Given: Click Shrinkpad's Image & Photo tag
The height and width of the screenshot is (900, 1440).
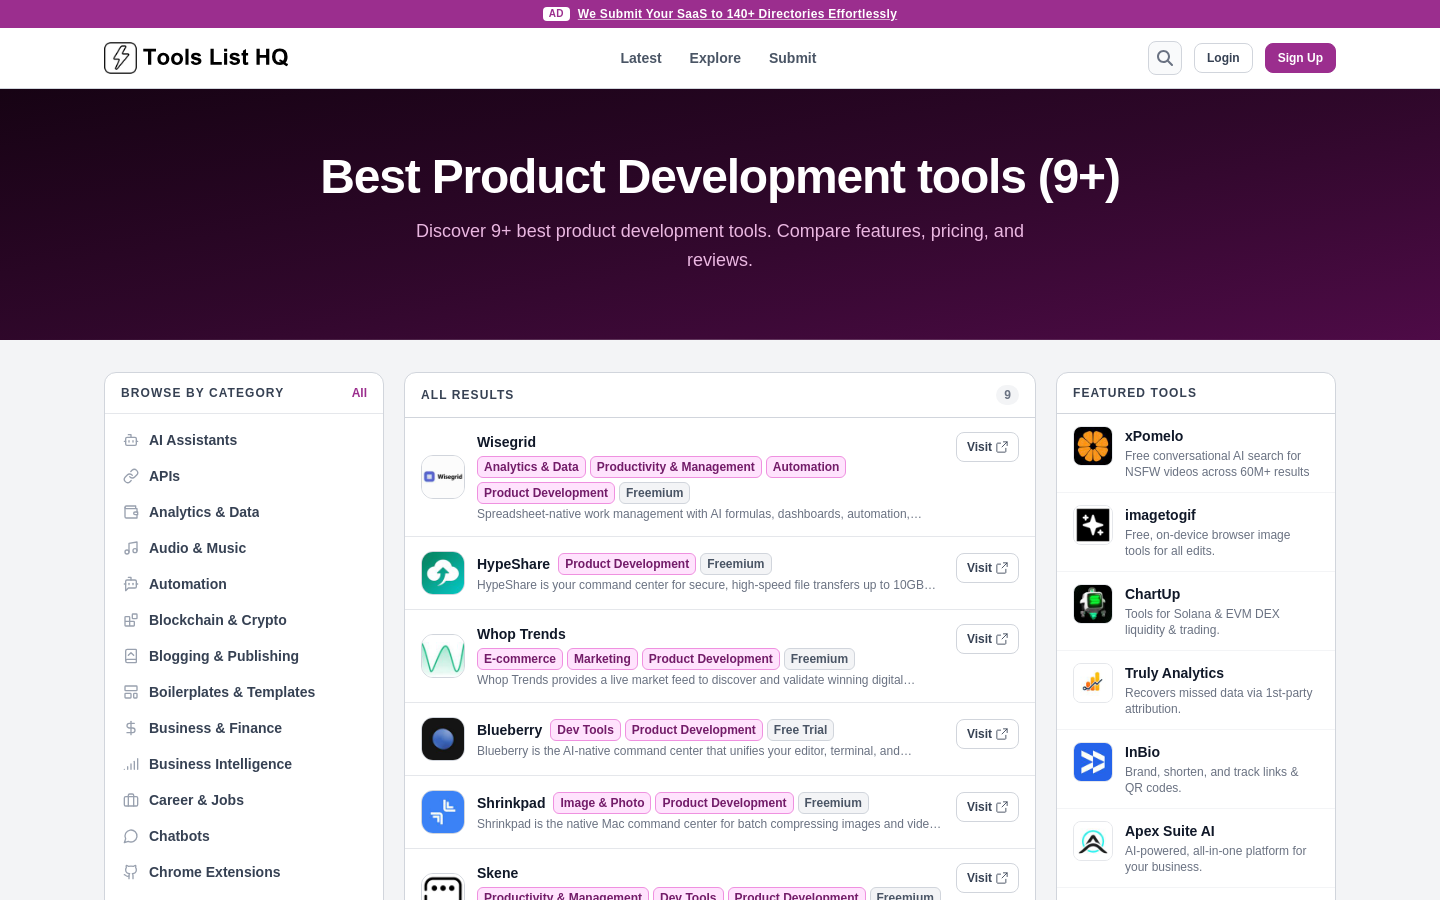Looking at the screenshot, I should [602, 803].
